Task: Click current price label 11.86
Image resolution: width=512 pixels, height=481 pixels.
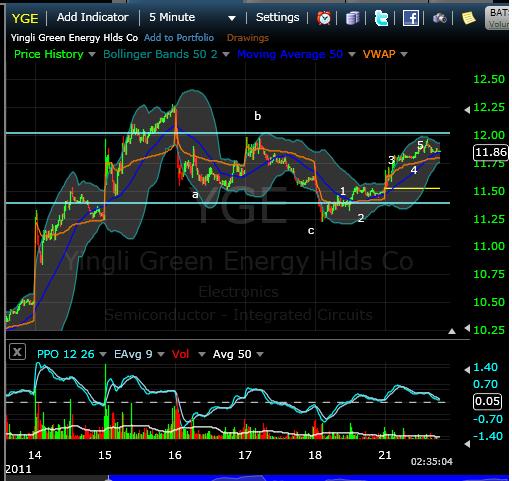Action: click(x=491, y=152)
